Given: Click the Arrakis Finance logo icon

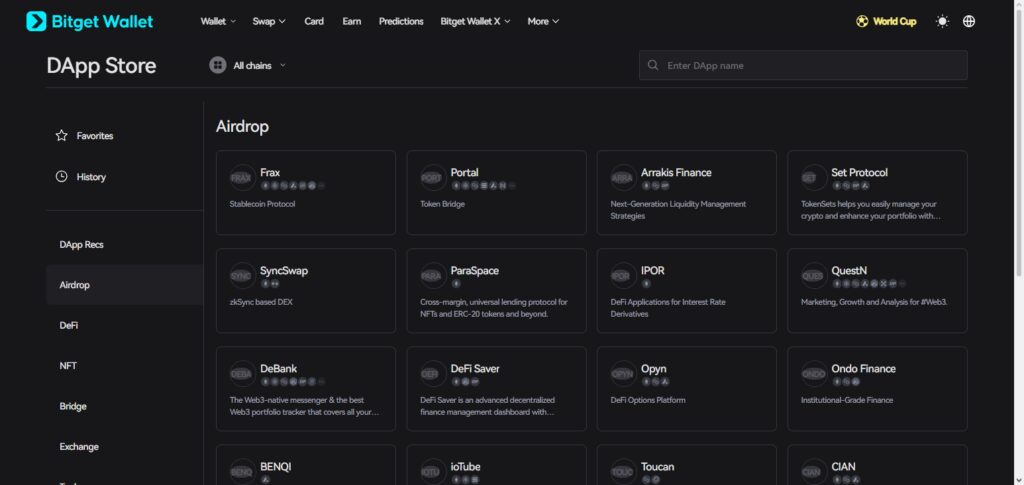Looking at the screenshot, I should pos(622,178).
